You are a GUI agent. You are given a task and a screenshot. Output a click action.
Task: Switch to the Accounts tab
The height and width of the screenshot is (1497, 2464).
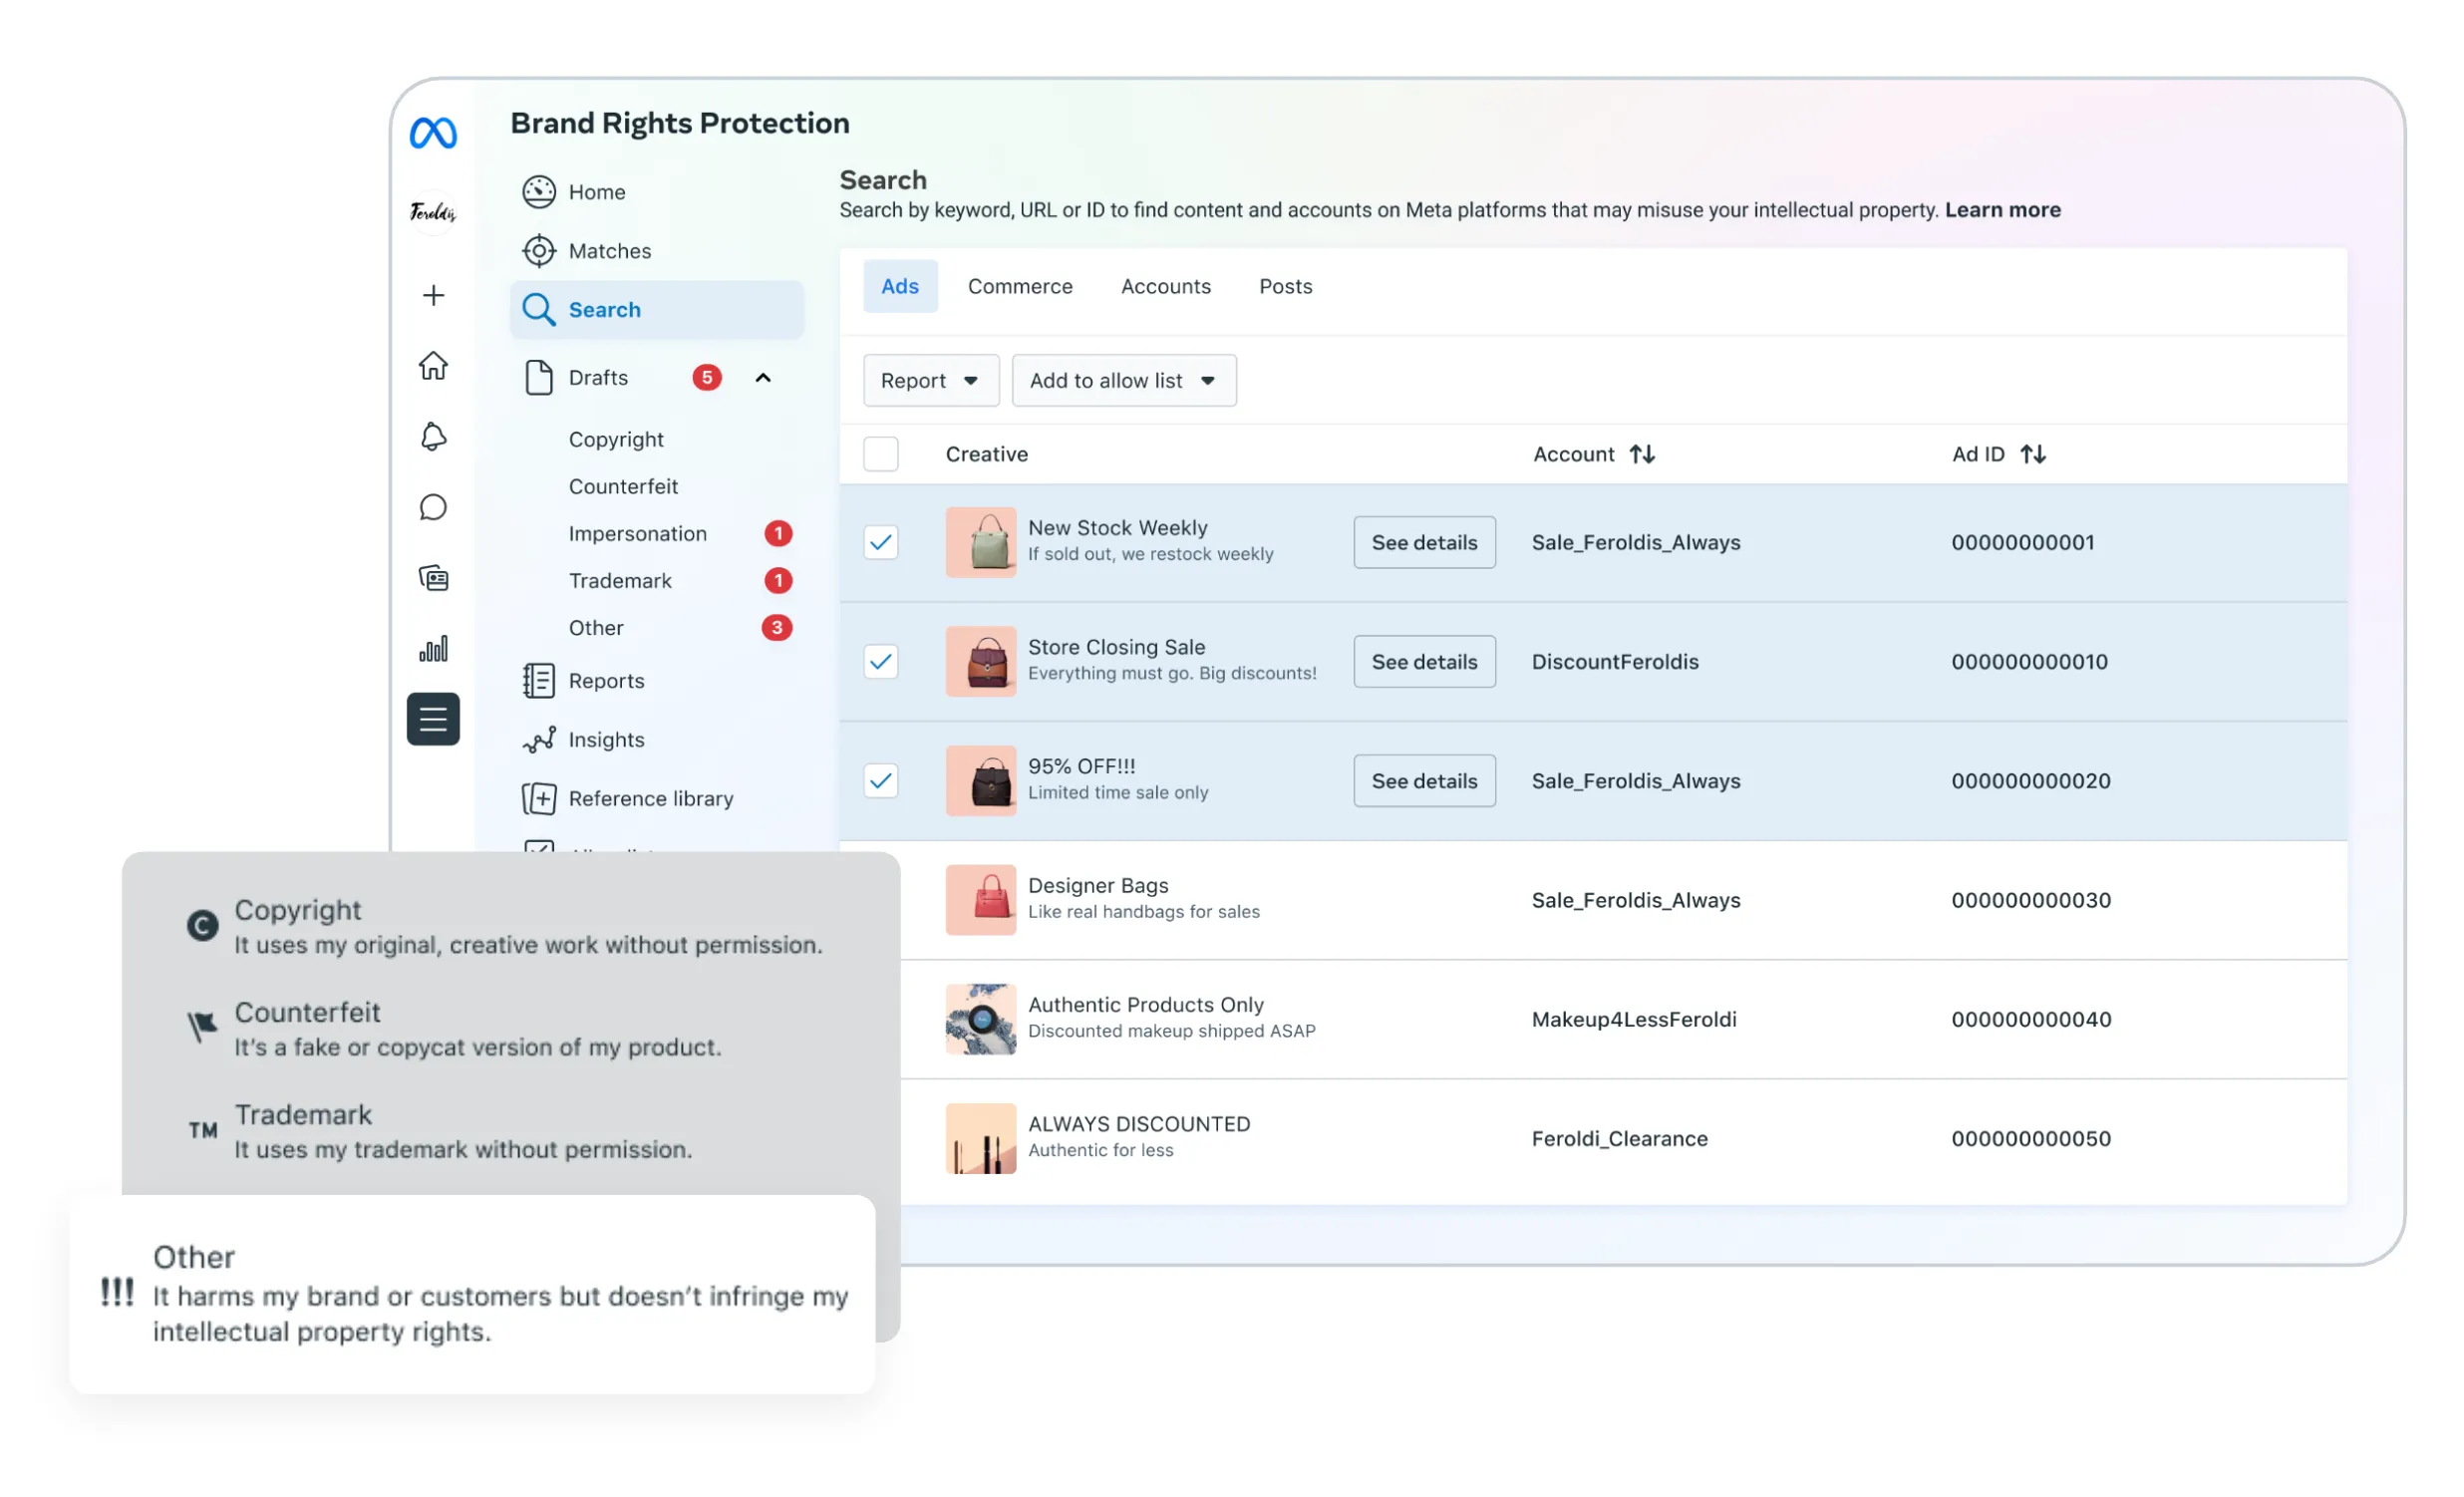1165,286
